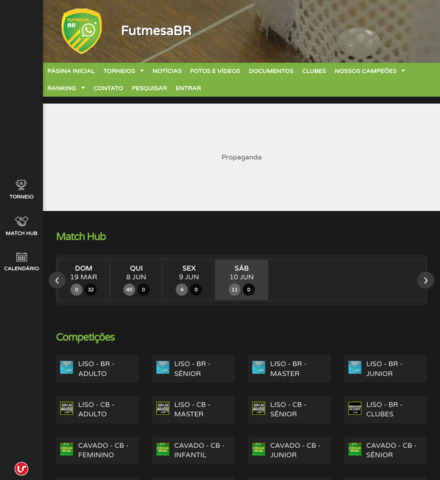440x480 pixels.
Task: Open LISO - CB - ADULTO competition link
Action: 97,409
